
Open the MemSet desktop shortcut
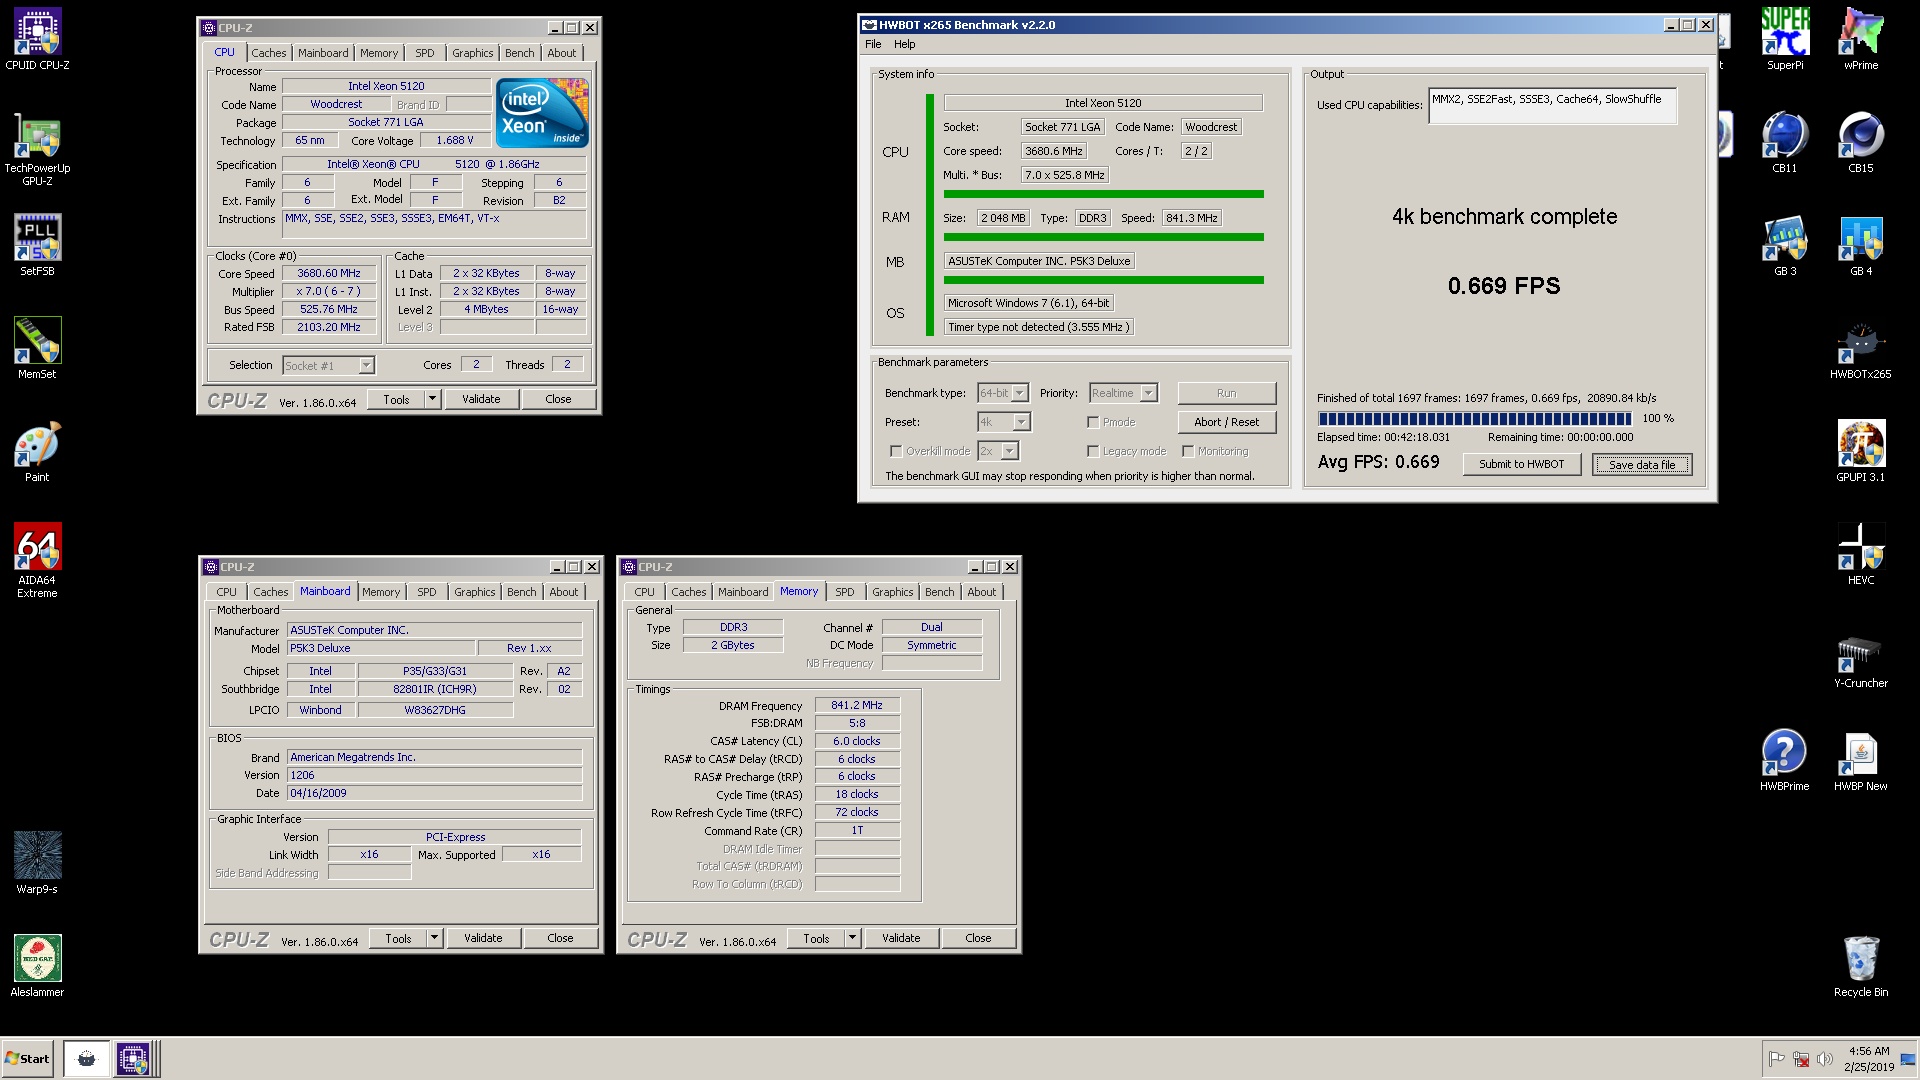coord(37,348)
